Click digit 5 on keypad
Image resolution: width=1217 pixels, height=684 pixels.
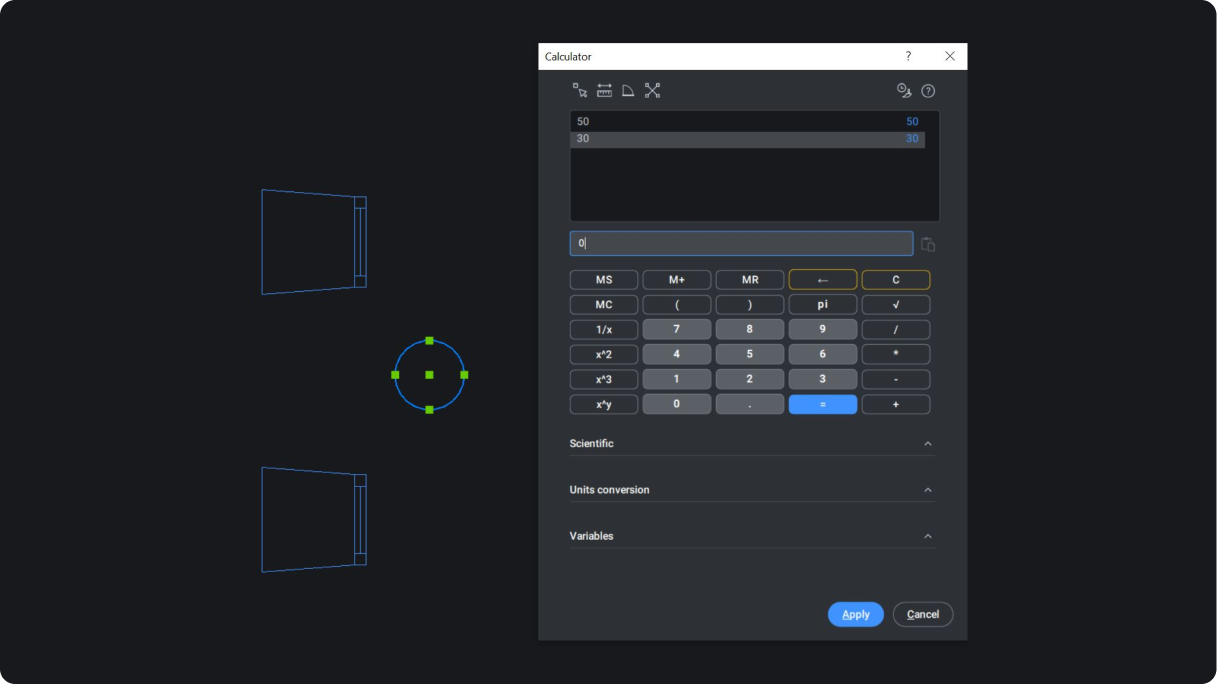[750, 355]
